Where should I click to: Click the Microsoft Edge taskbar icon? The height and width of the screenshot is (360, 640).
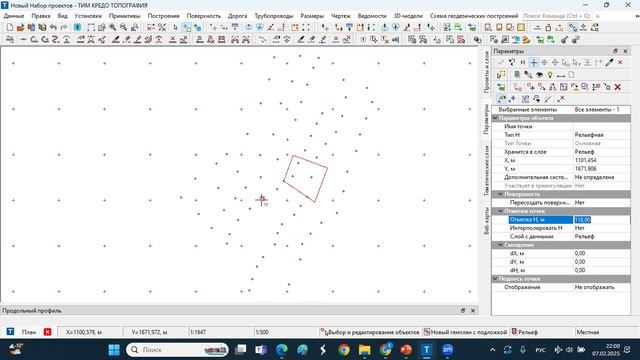[282, 350]
